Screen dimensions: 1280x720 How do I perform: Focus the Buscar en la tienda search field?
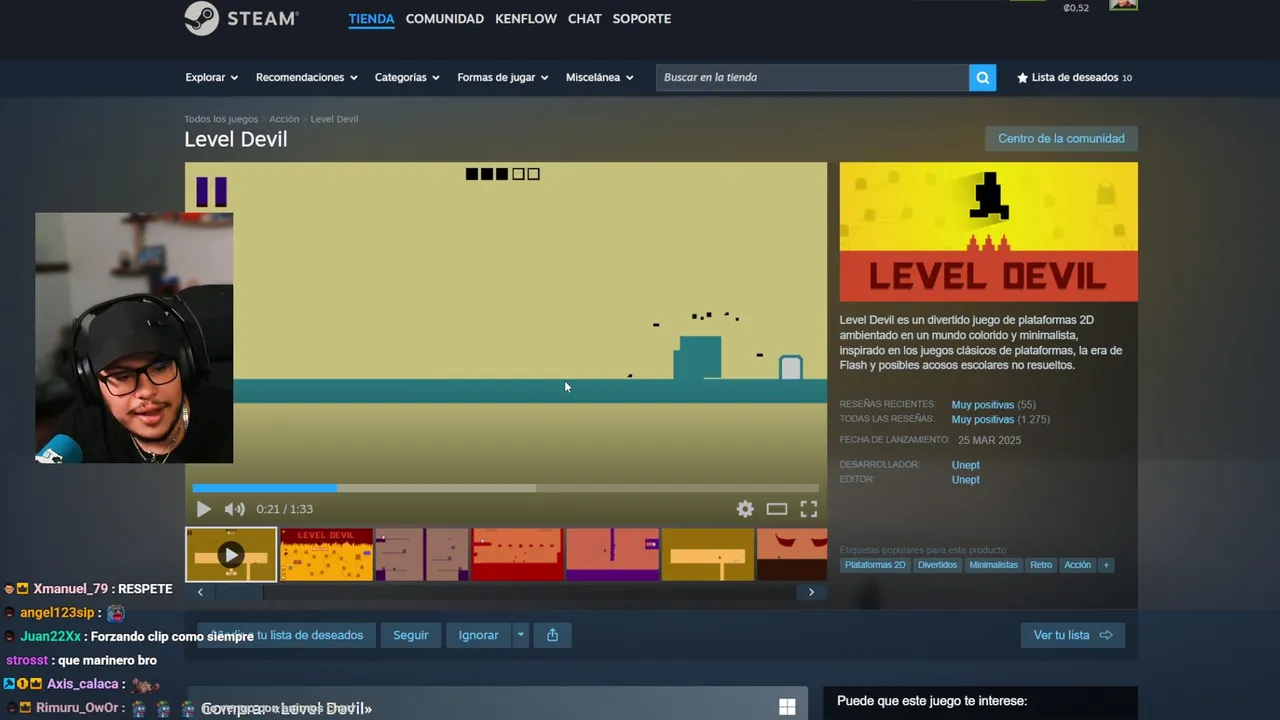tap(812, 78)
